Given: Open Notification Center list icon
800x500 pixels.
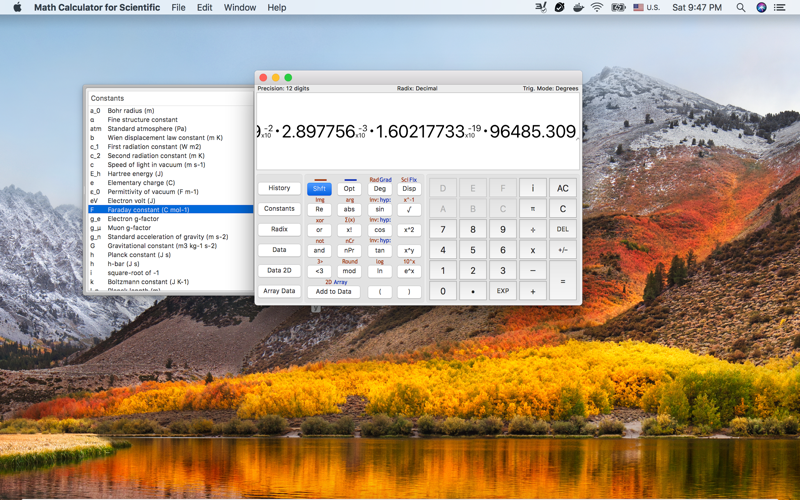Looking at the screenshot, I should [780, 7].
